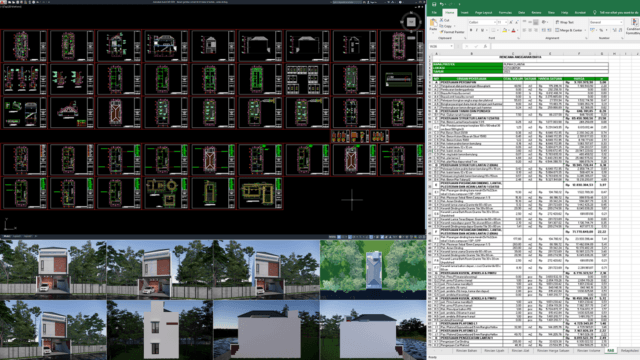This screenshot has height=360, width=640.
Task: Click the Copy button
Action: [445, 26]
